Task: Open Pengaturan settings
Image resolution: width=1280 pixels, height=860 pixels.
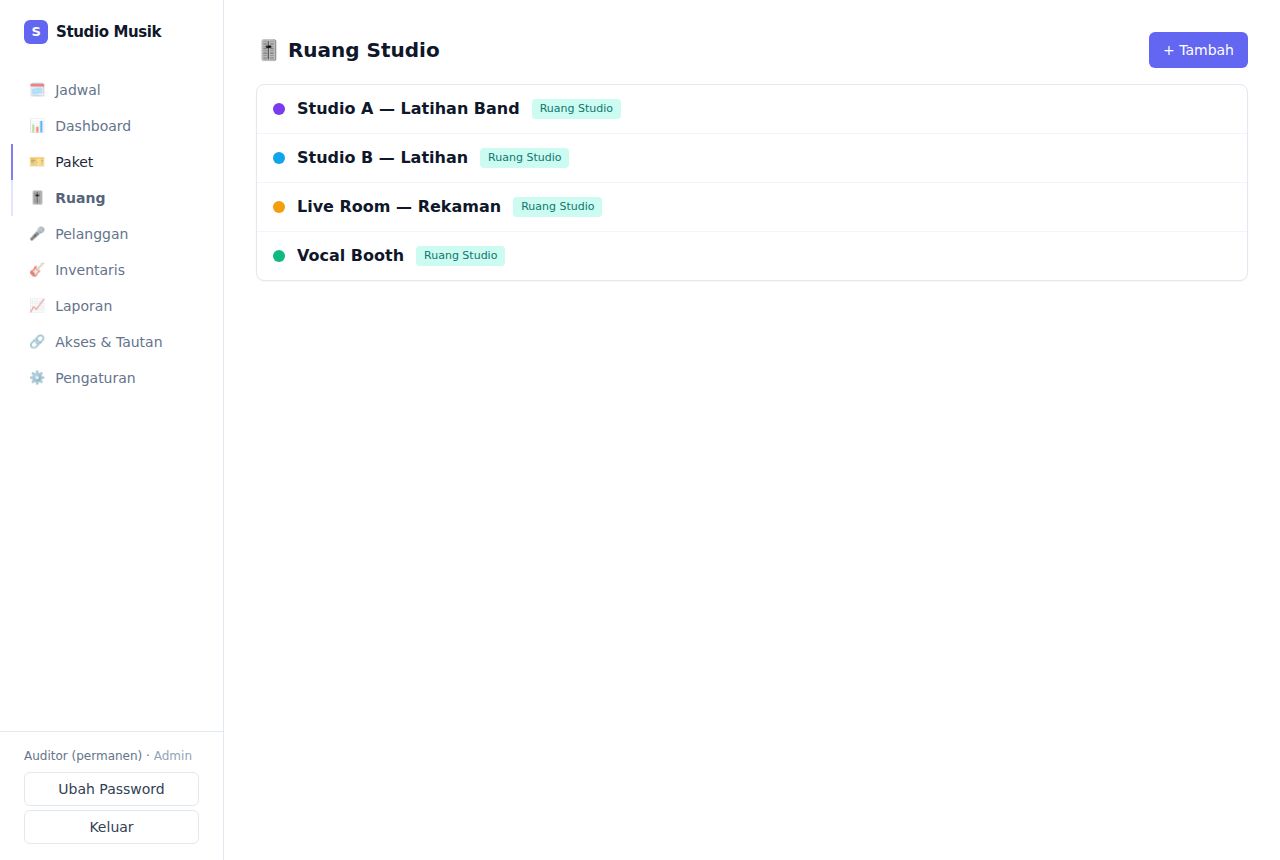Action: coord(111,378)
